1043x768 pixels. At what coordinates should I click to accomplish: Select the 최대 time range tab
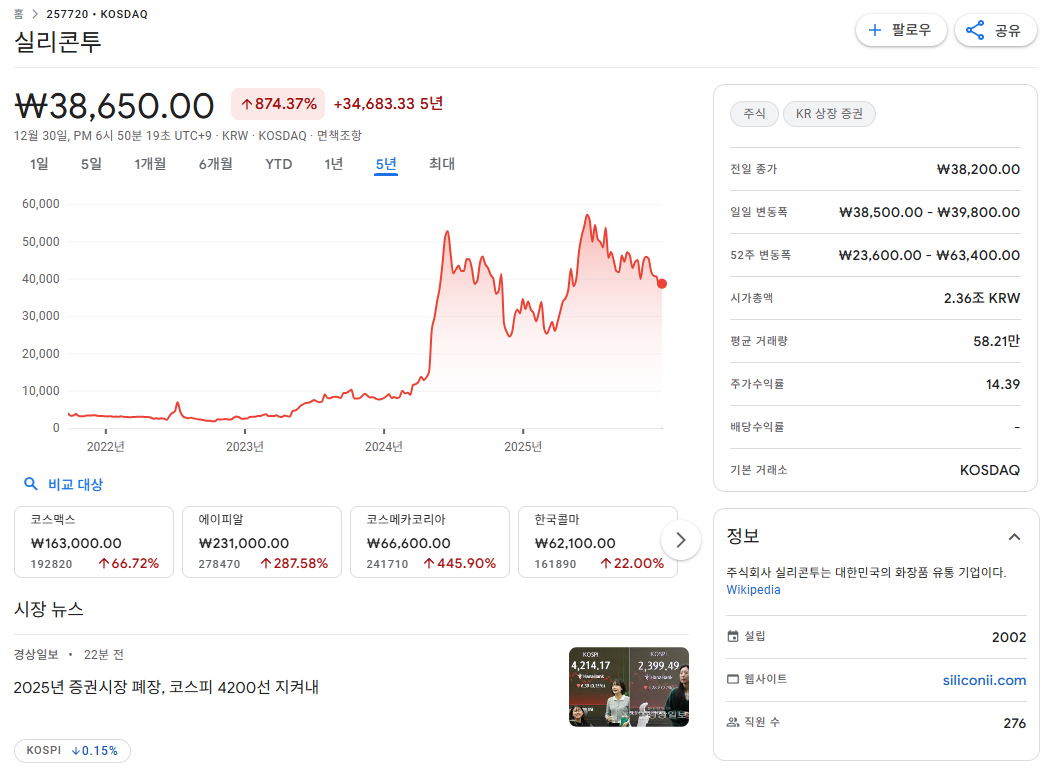[442, 164]
